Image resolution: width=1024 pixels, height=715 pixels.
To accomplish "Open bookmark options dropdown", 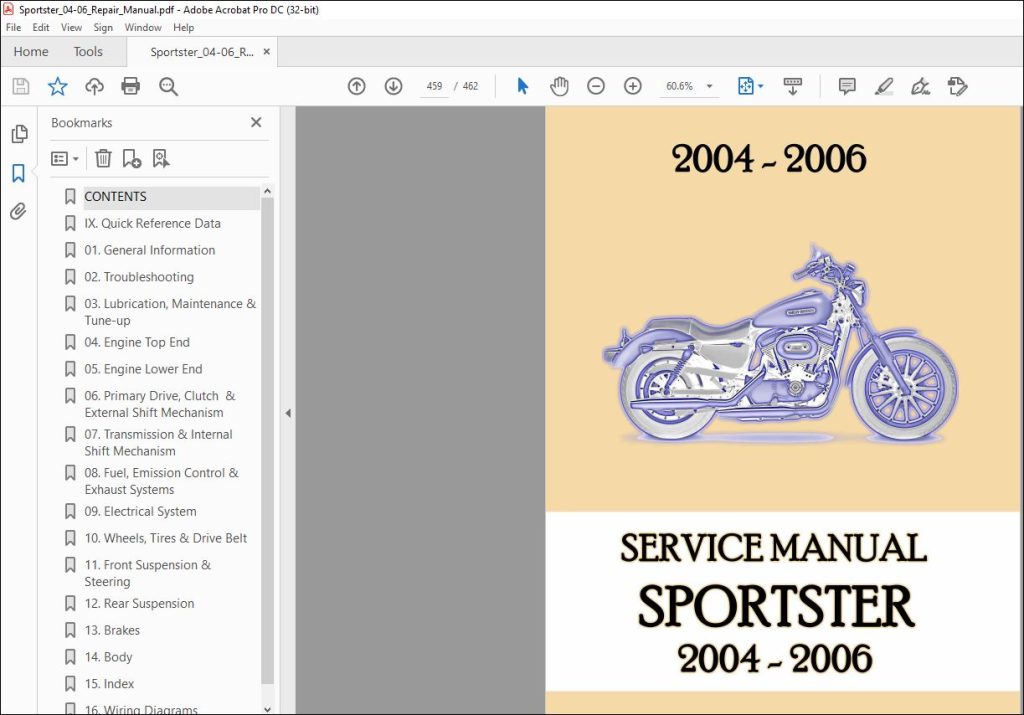I will (65, 159).
